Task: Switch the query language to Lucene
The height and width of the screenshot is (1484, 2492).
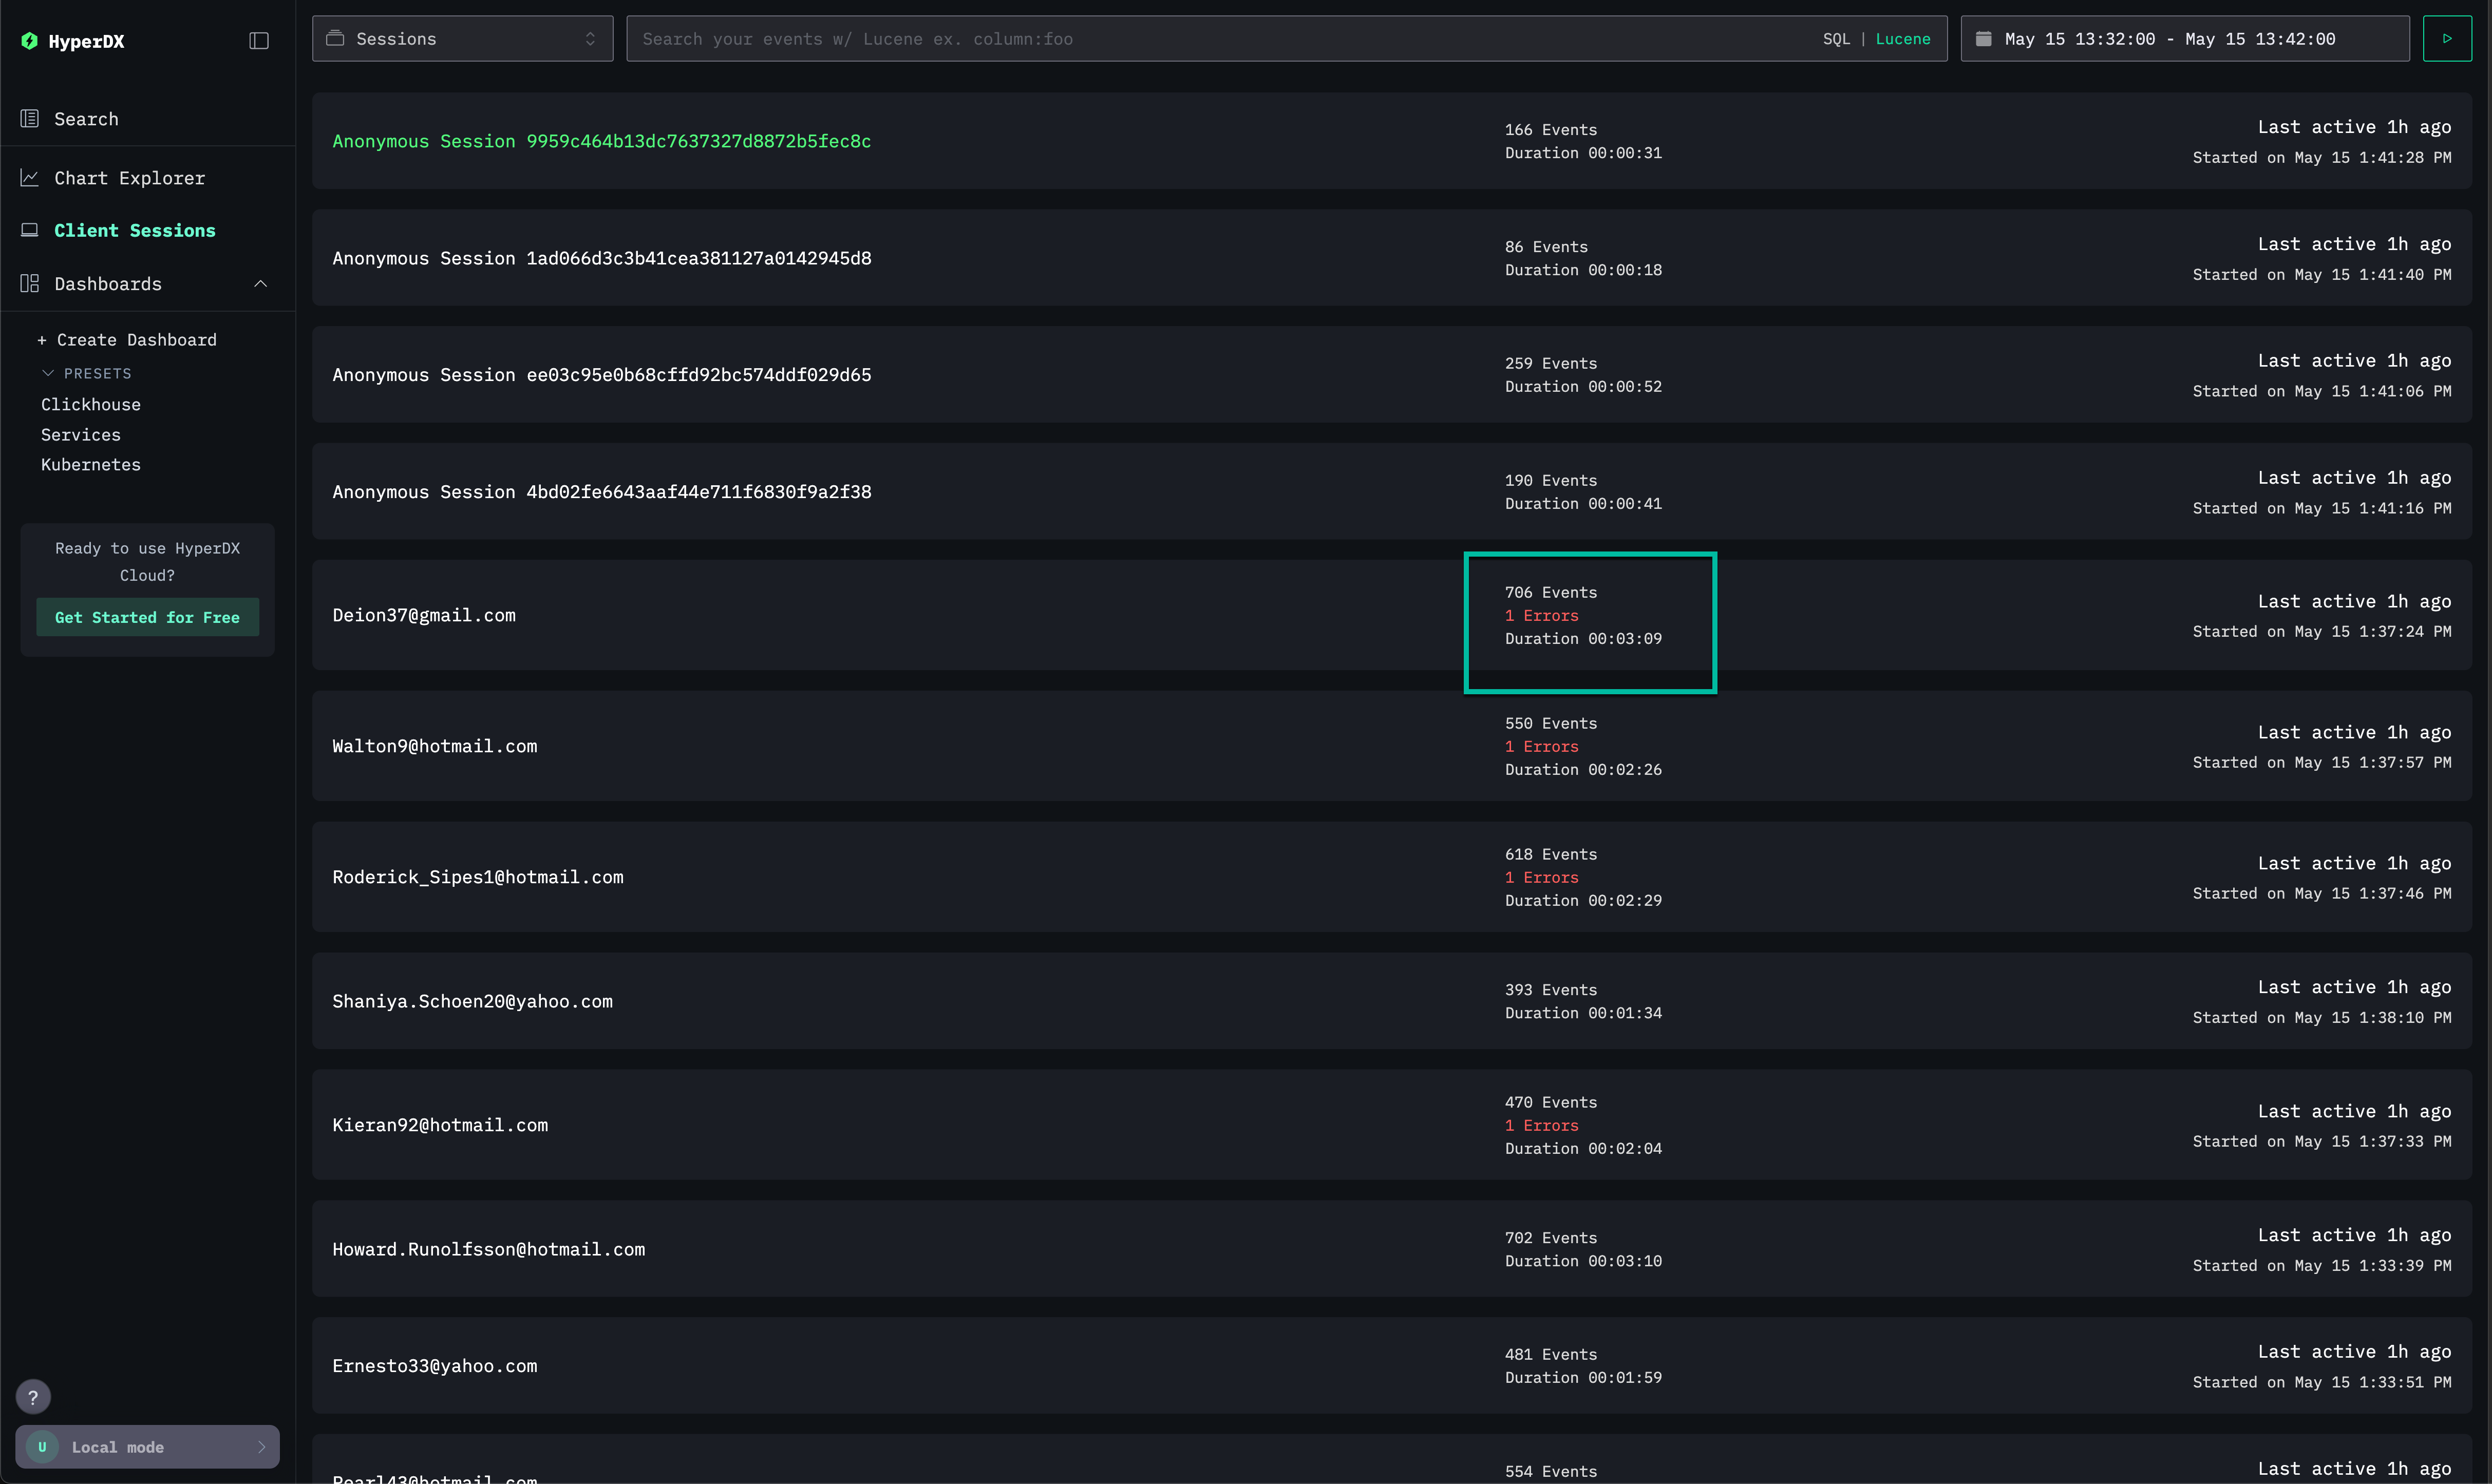Action: pyautogui.click(x=1902, y=39)
